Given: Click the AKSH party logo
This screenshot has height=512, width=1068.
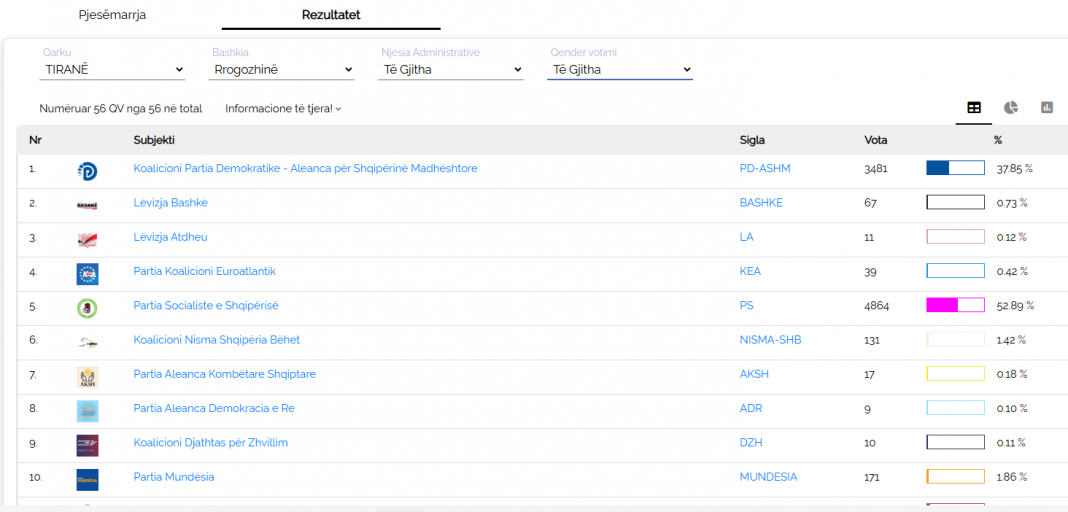Looking at the screenshot, I should pyautogui.click(x=87, y=377).
